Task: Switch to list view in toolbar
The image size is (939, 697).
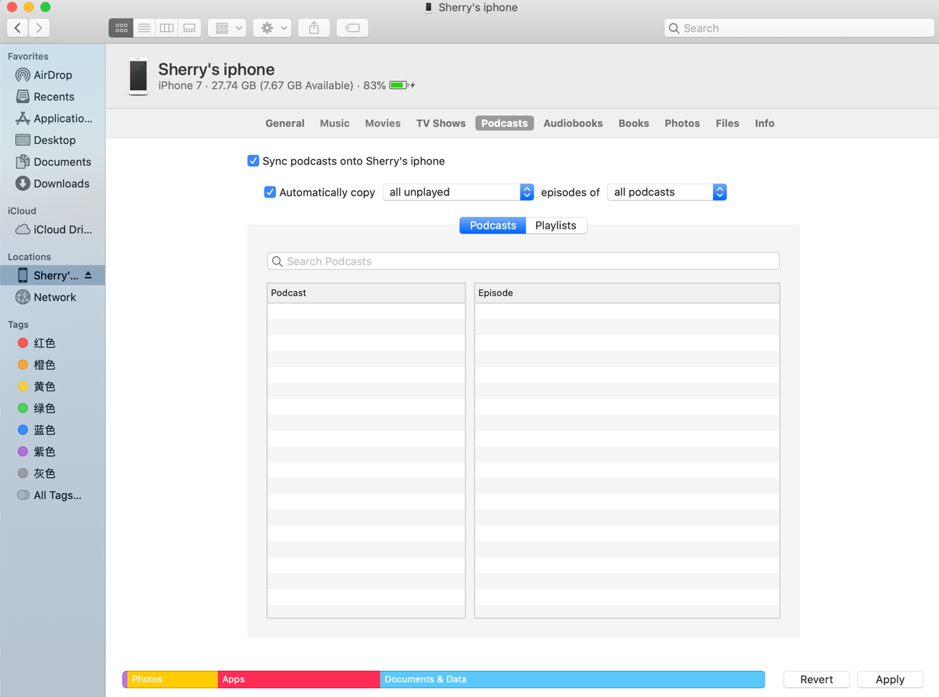Action: click(144, 28)
